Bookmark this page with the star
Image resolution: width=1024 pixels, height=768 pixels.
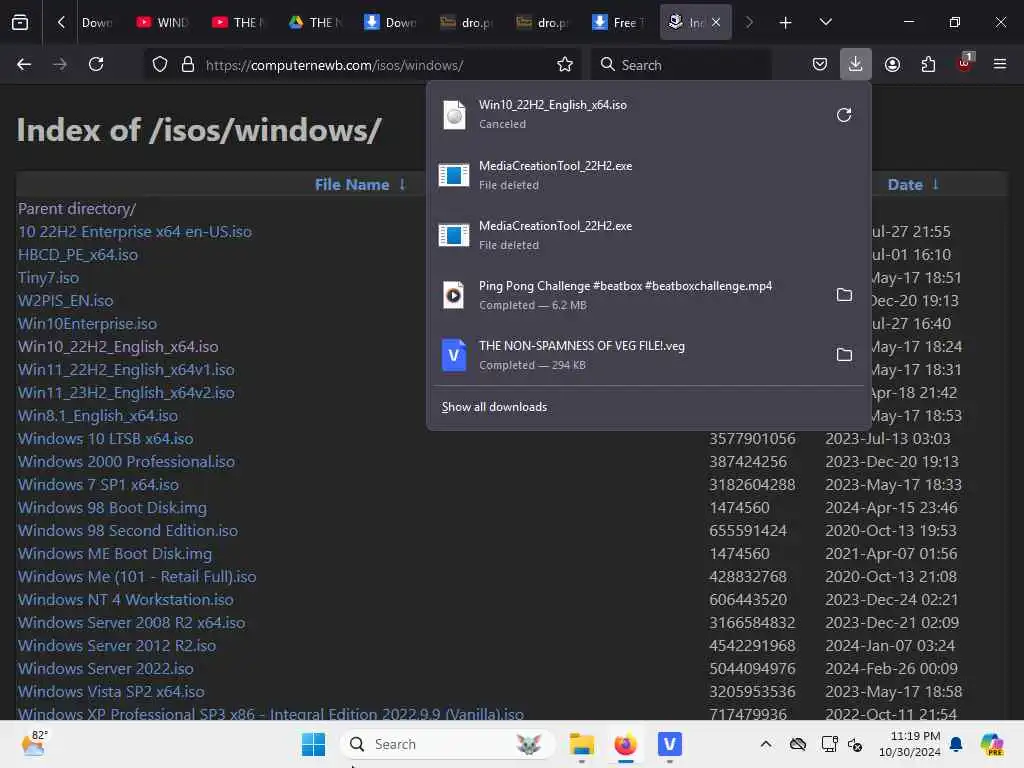coord(565,65)
